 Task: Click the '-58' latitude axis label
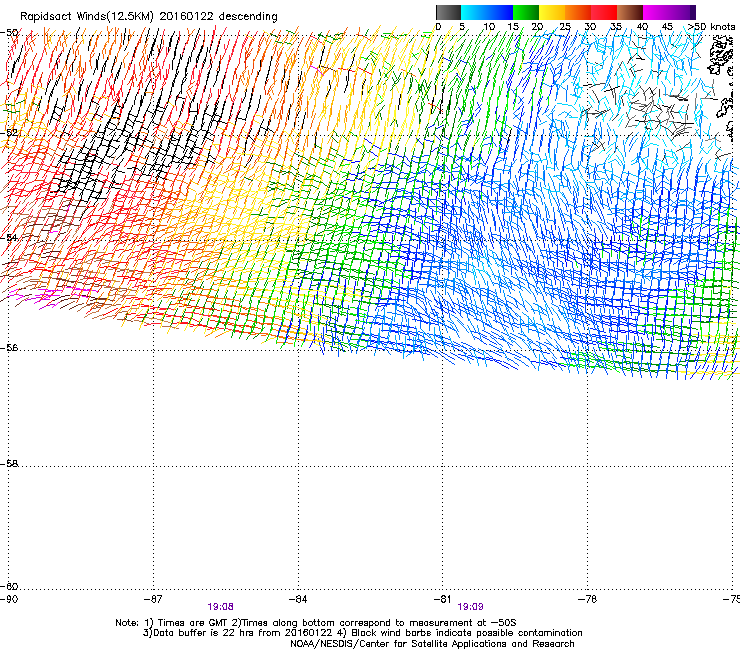9,464
